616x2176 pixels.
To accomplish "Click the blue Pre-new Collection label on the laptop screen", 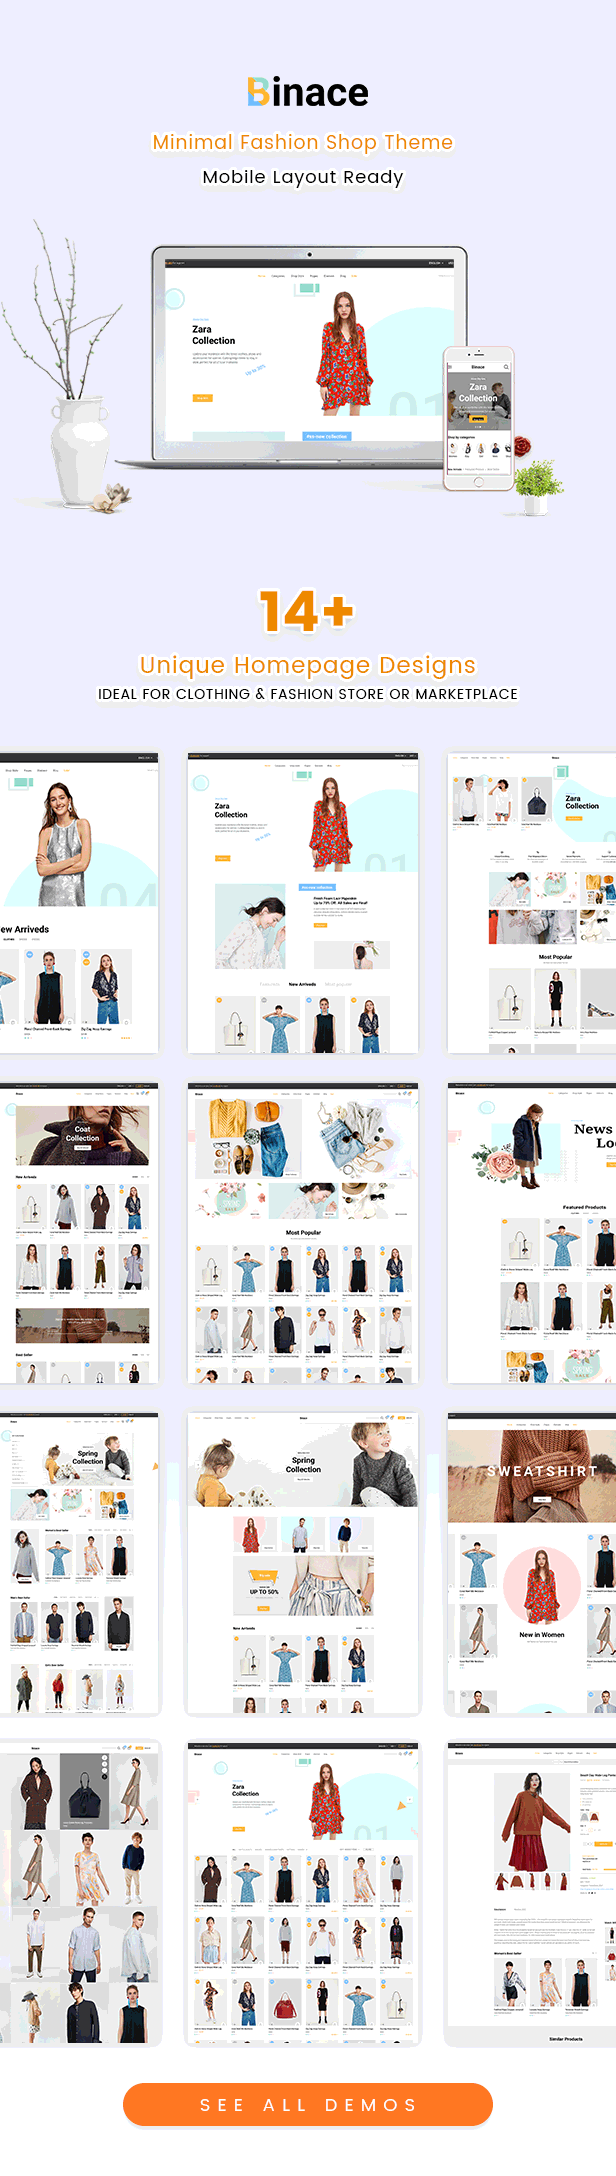I will (326, 436).
